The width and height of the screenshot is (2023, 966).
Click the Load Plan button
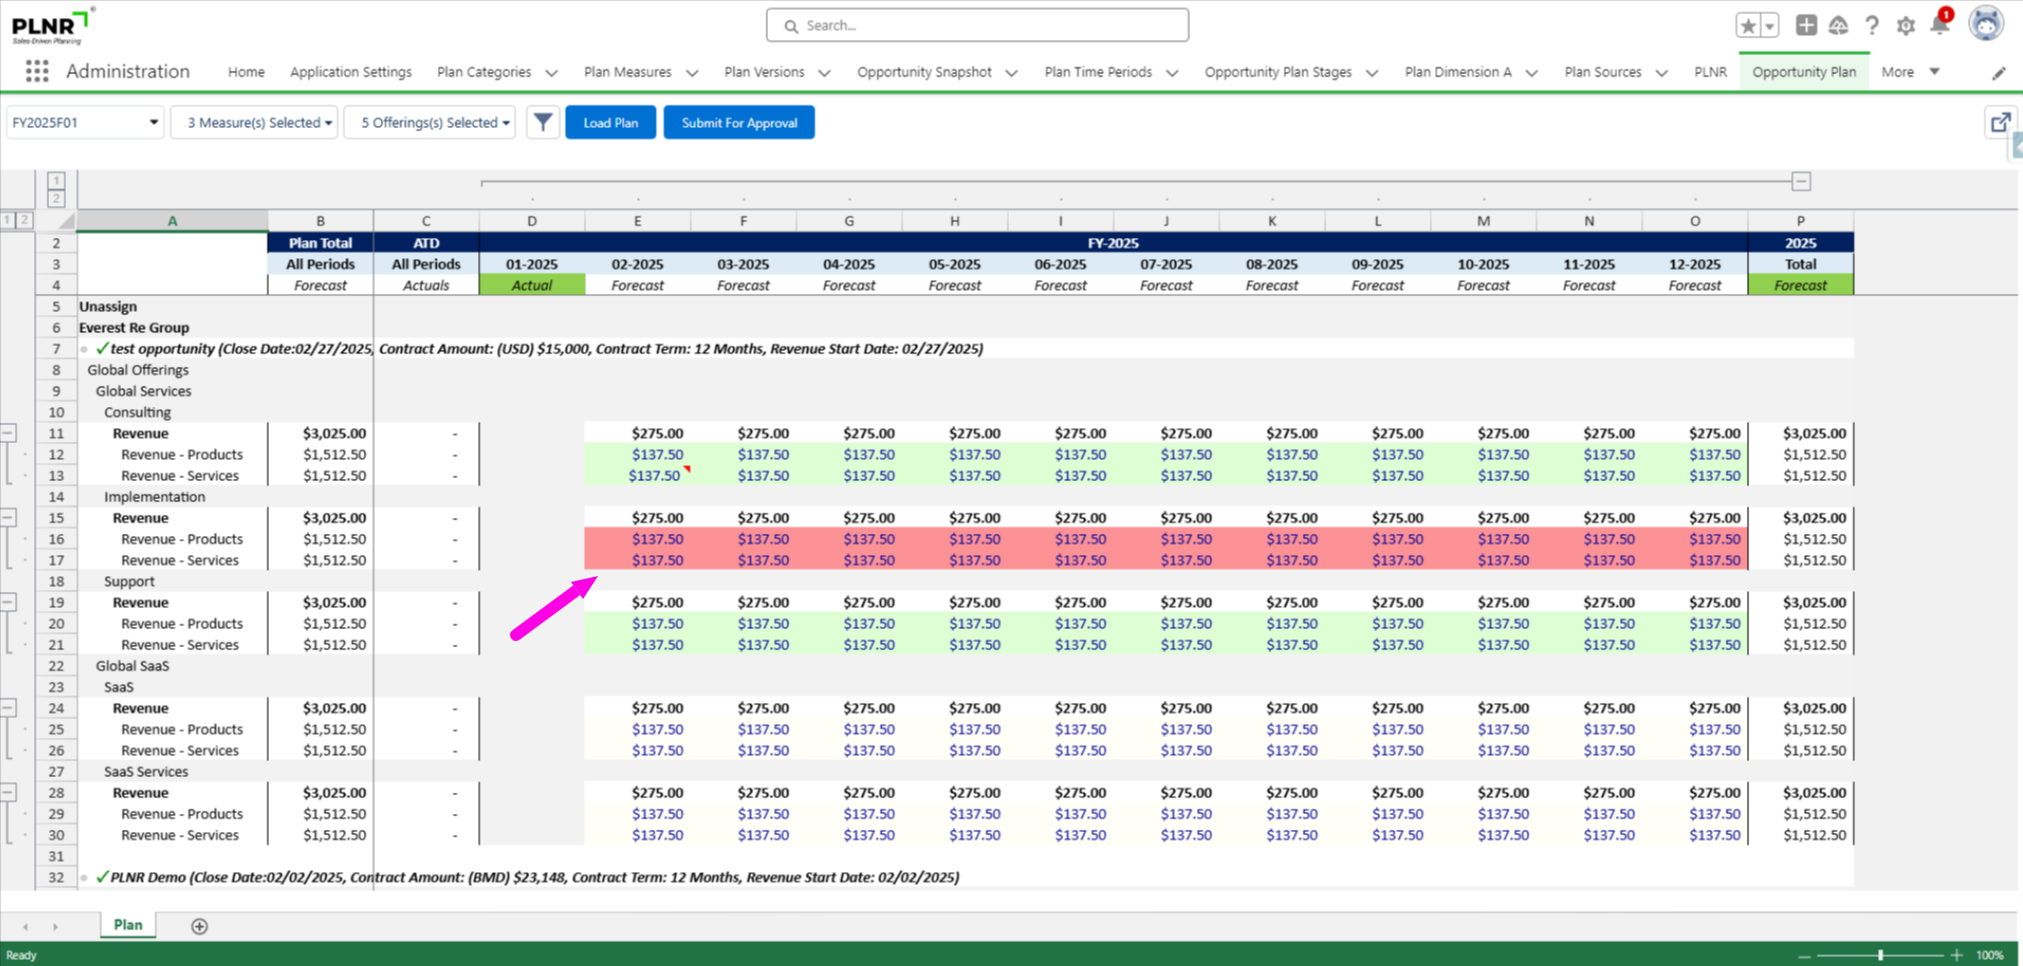point(610,122)
